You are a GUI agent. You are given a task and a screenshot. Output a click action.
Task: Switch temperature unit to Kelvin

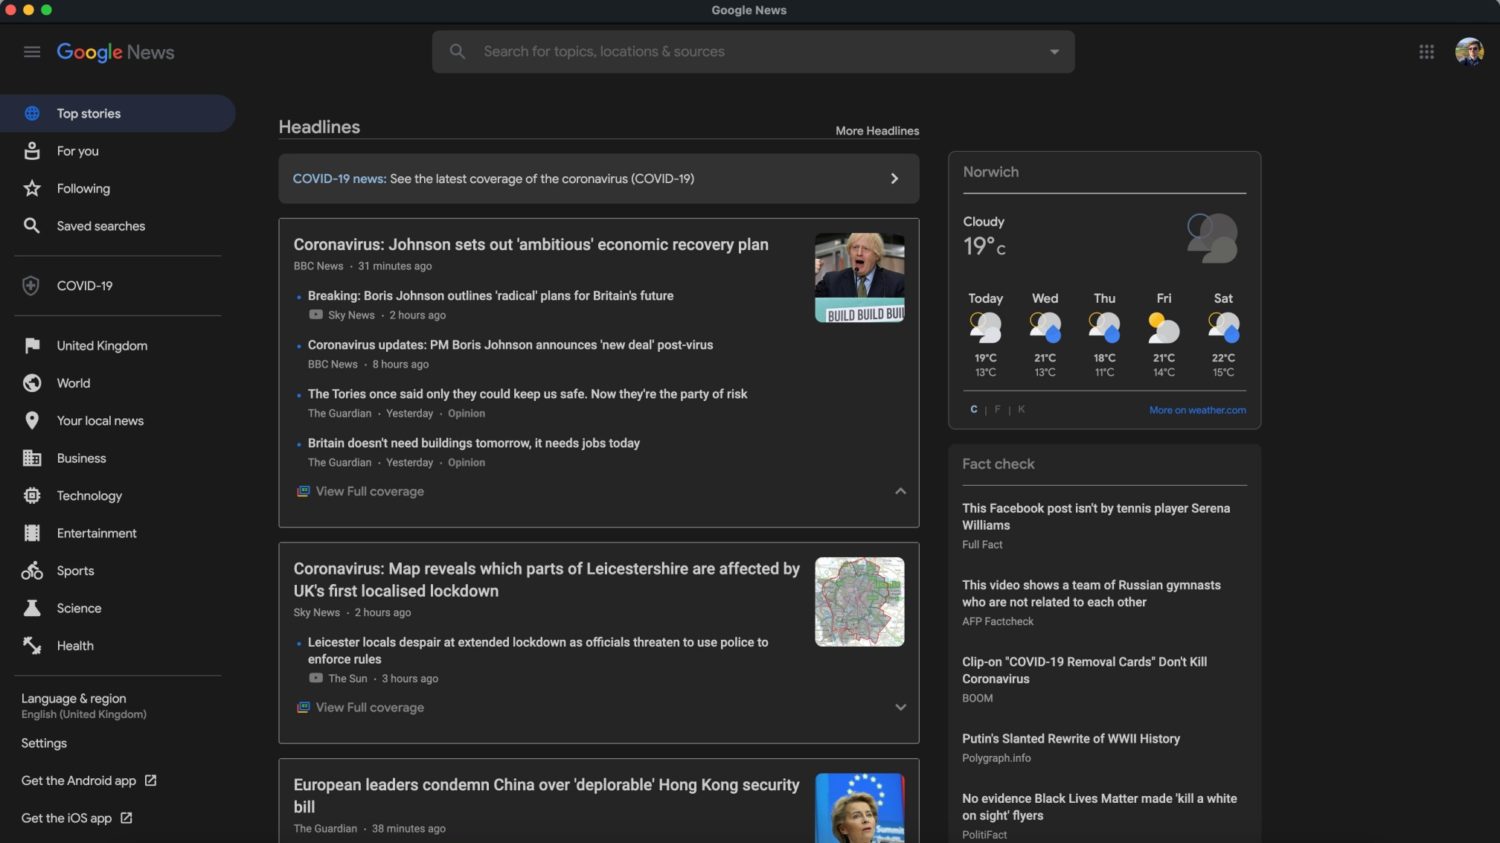tap(1021, 409)
